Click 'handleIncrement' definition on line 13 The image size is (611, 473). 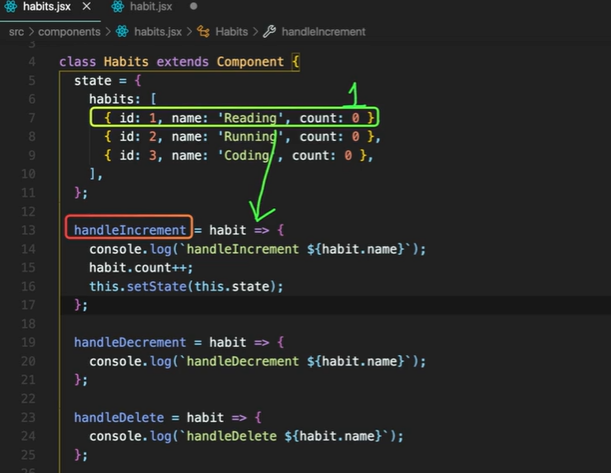pyautogui.click(x=130, y=230)
